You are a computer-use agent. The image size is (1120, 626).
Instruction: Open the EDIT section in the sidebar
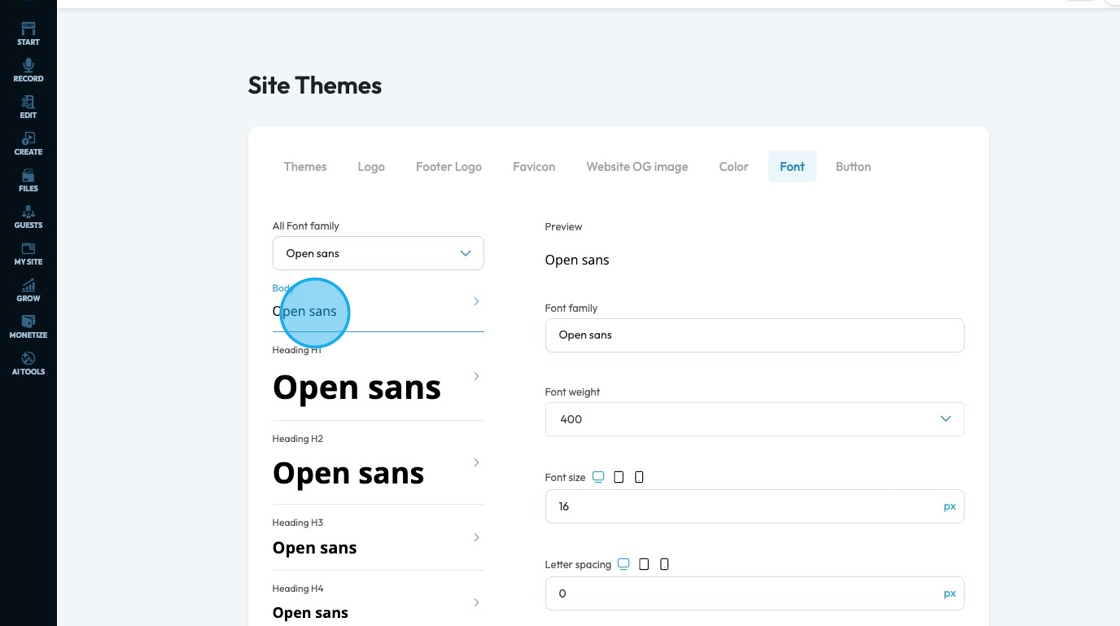29,106
